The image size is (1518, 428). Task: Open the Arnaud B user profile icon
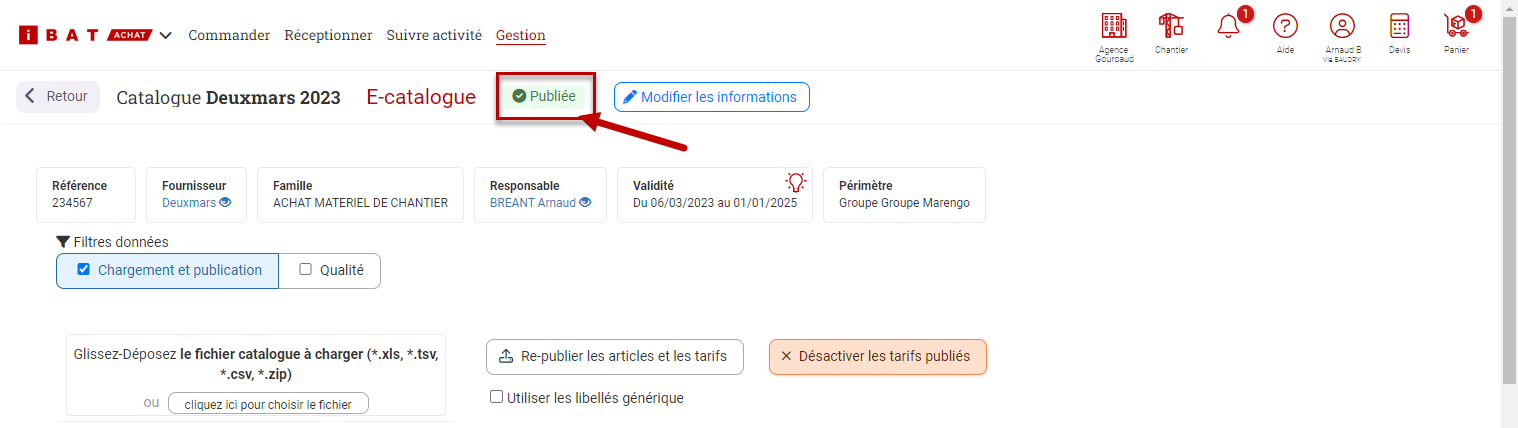[1342, 27]
